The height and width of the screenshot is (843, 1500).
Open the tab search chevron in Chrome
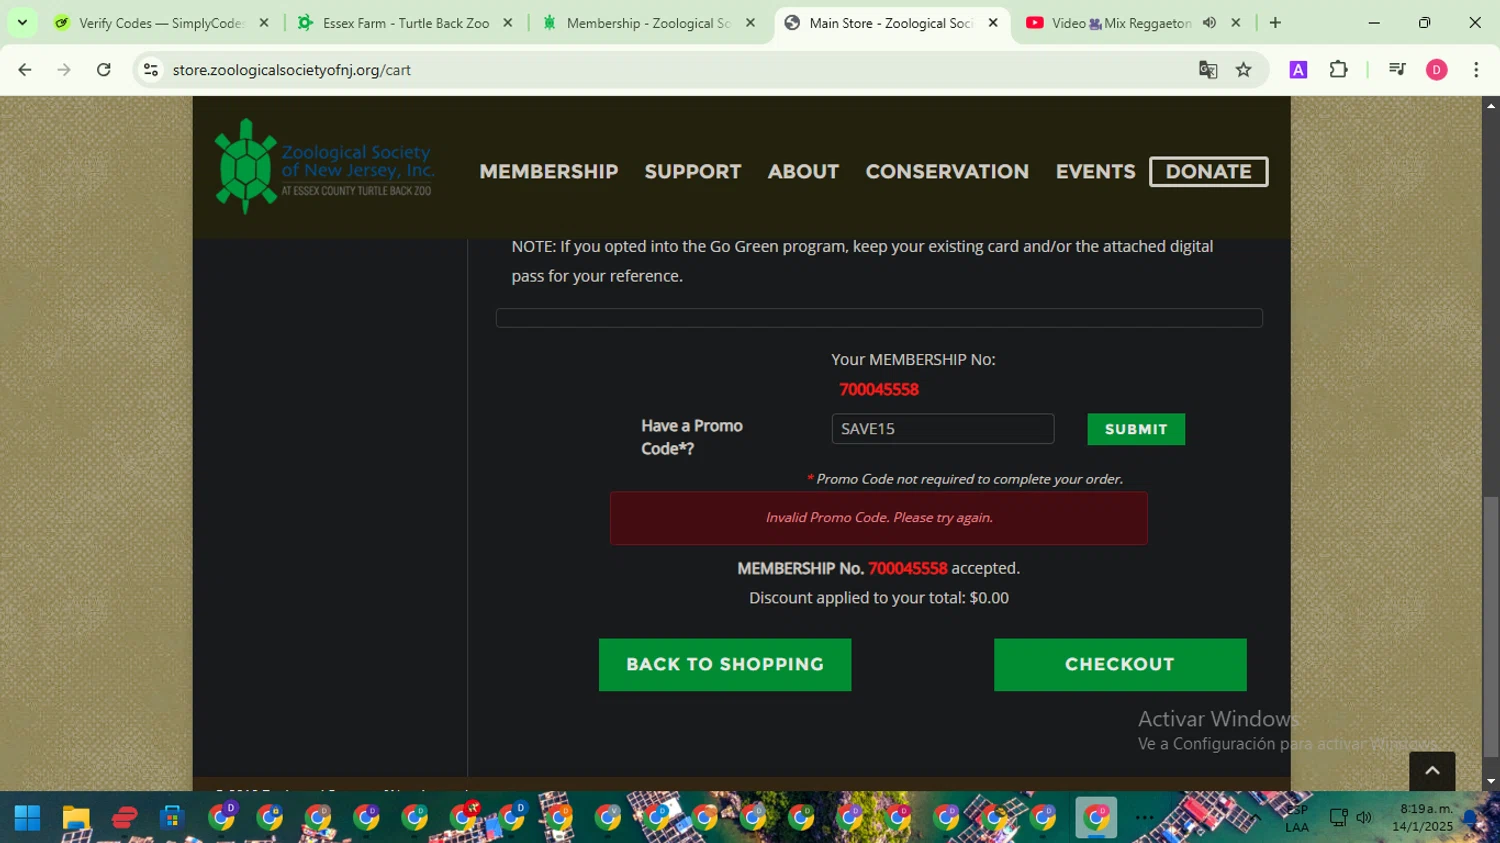(22, 22)
